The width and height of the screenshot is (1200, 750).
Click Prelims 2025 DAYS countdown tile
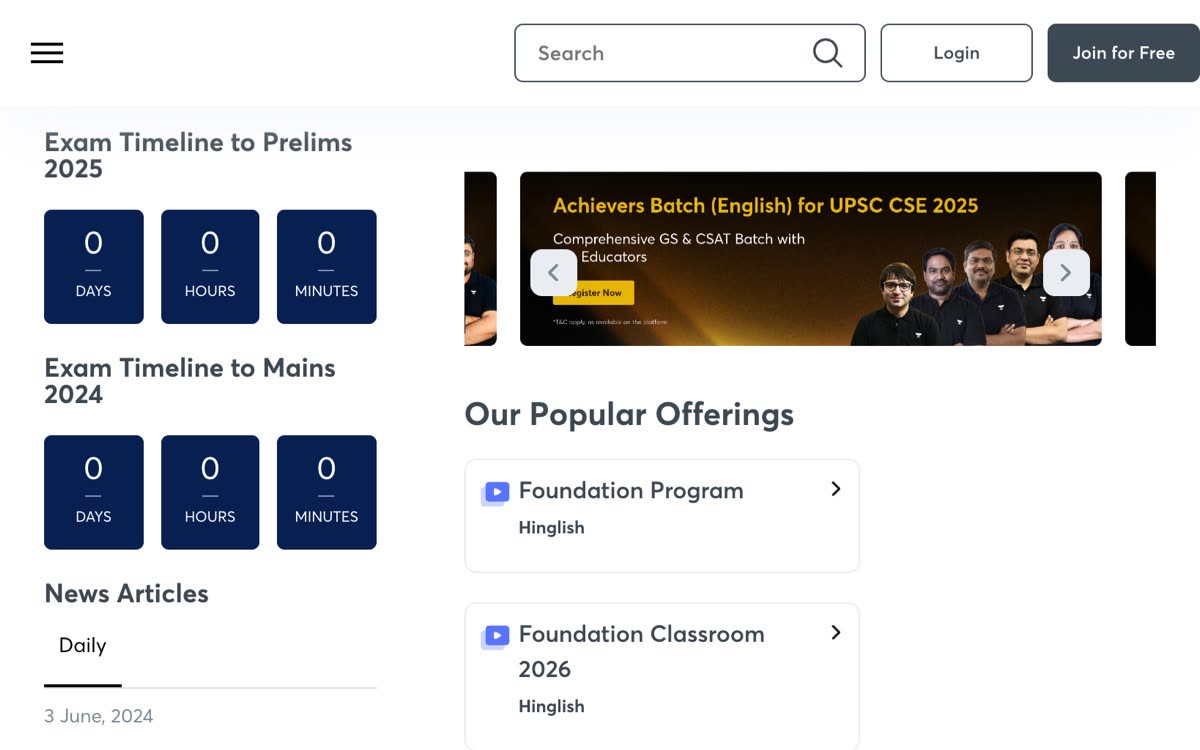point(94,267)
